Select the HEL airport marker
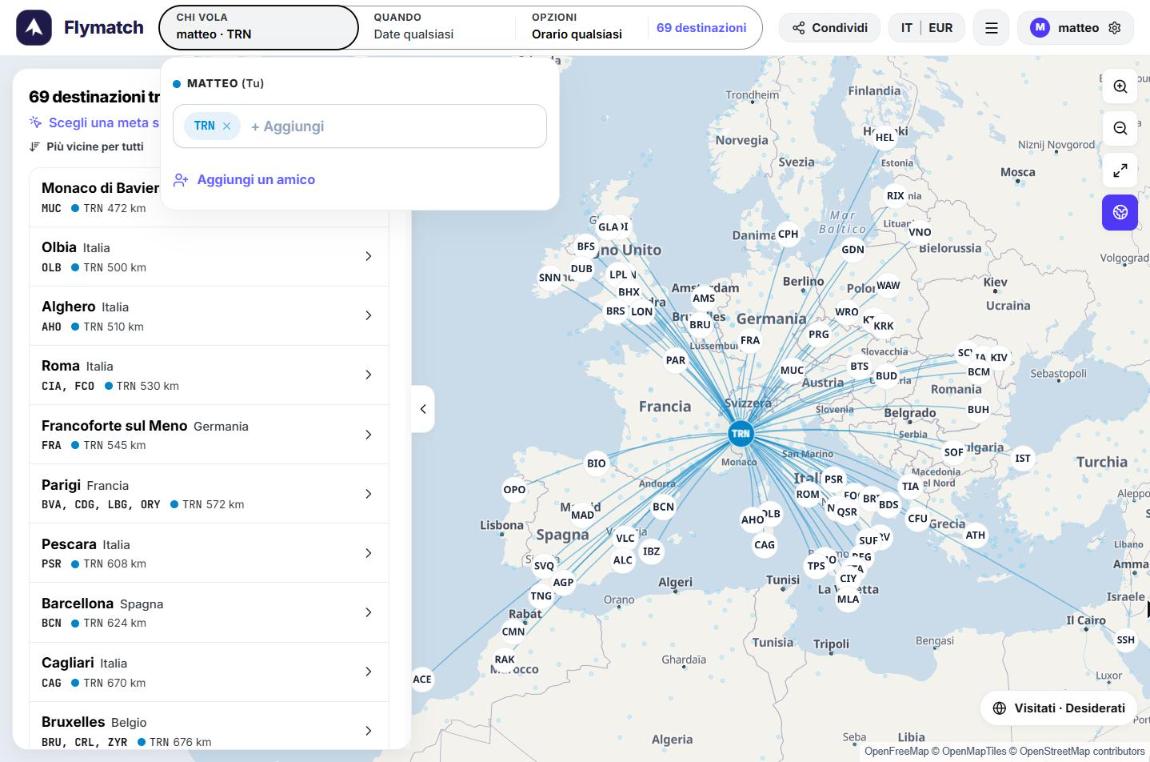The height and width of the screenshot is (762, 1150). coord(885,137)
